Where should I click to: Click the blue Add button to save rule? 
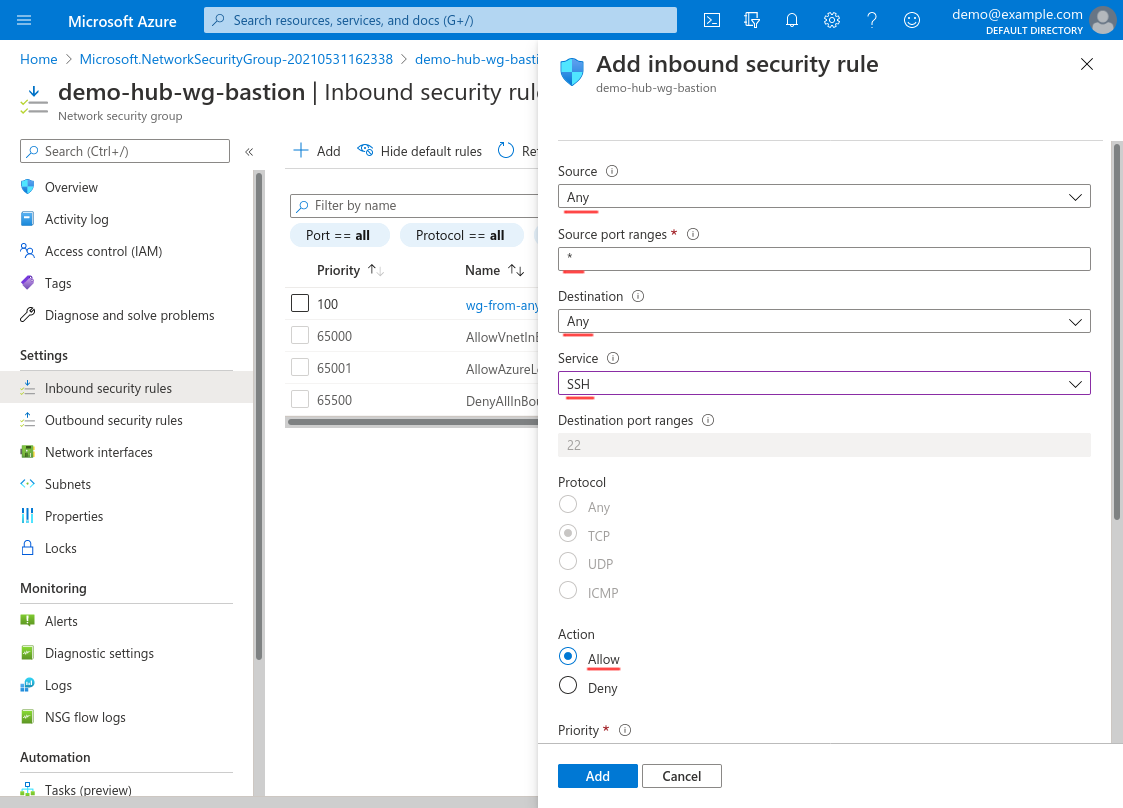[x=597, y=776]
